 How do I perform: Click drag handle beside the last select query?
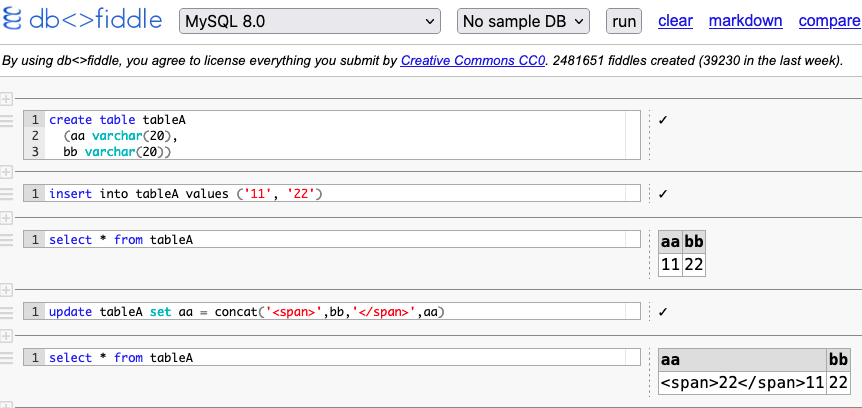click(x=6, y=357)
